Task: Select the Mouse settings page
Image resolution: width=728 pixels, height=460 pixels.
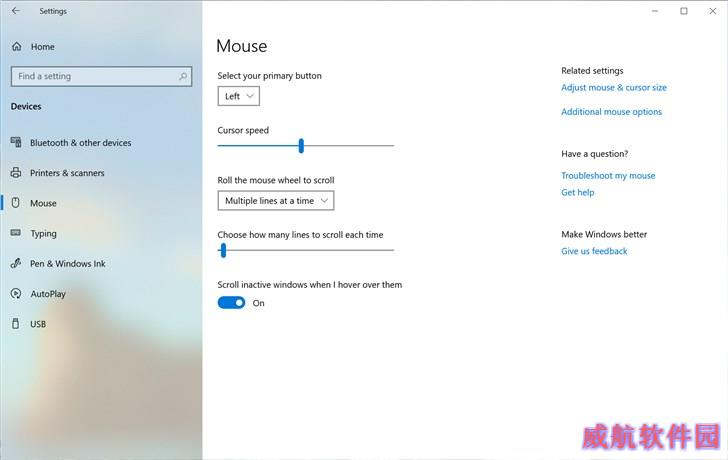Action: [x=43, y=203]
